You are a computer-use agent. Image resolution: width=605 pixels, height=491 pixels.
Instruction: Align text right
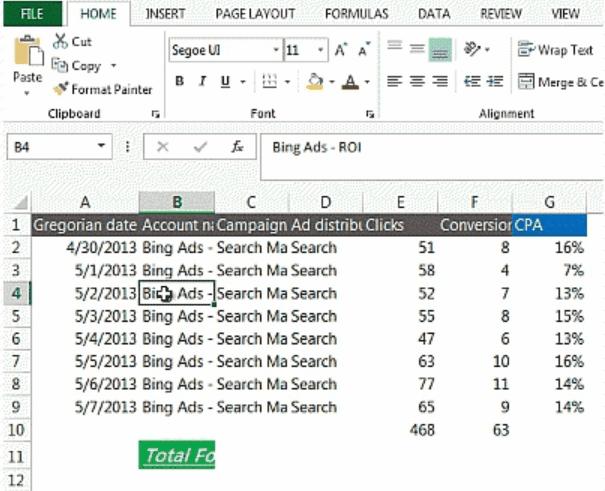(x=440, y=81)
